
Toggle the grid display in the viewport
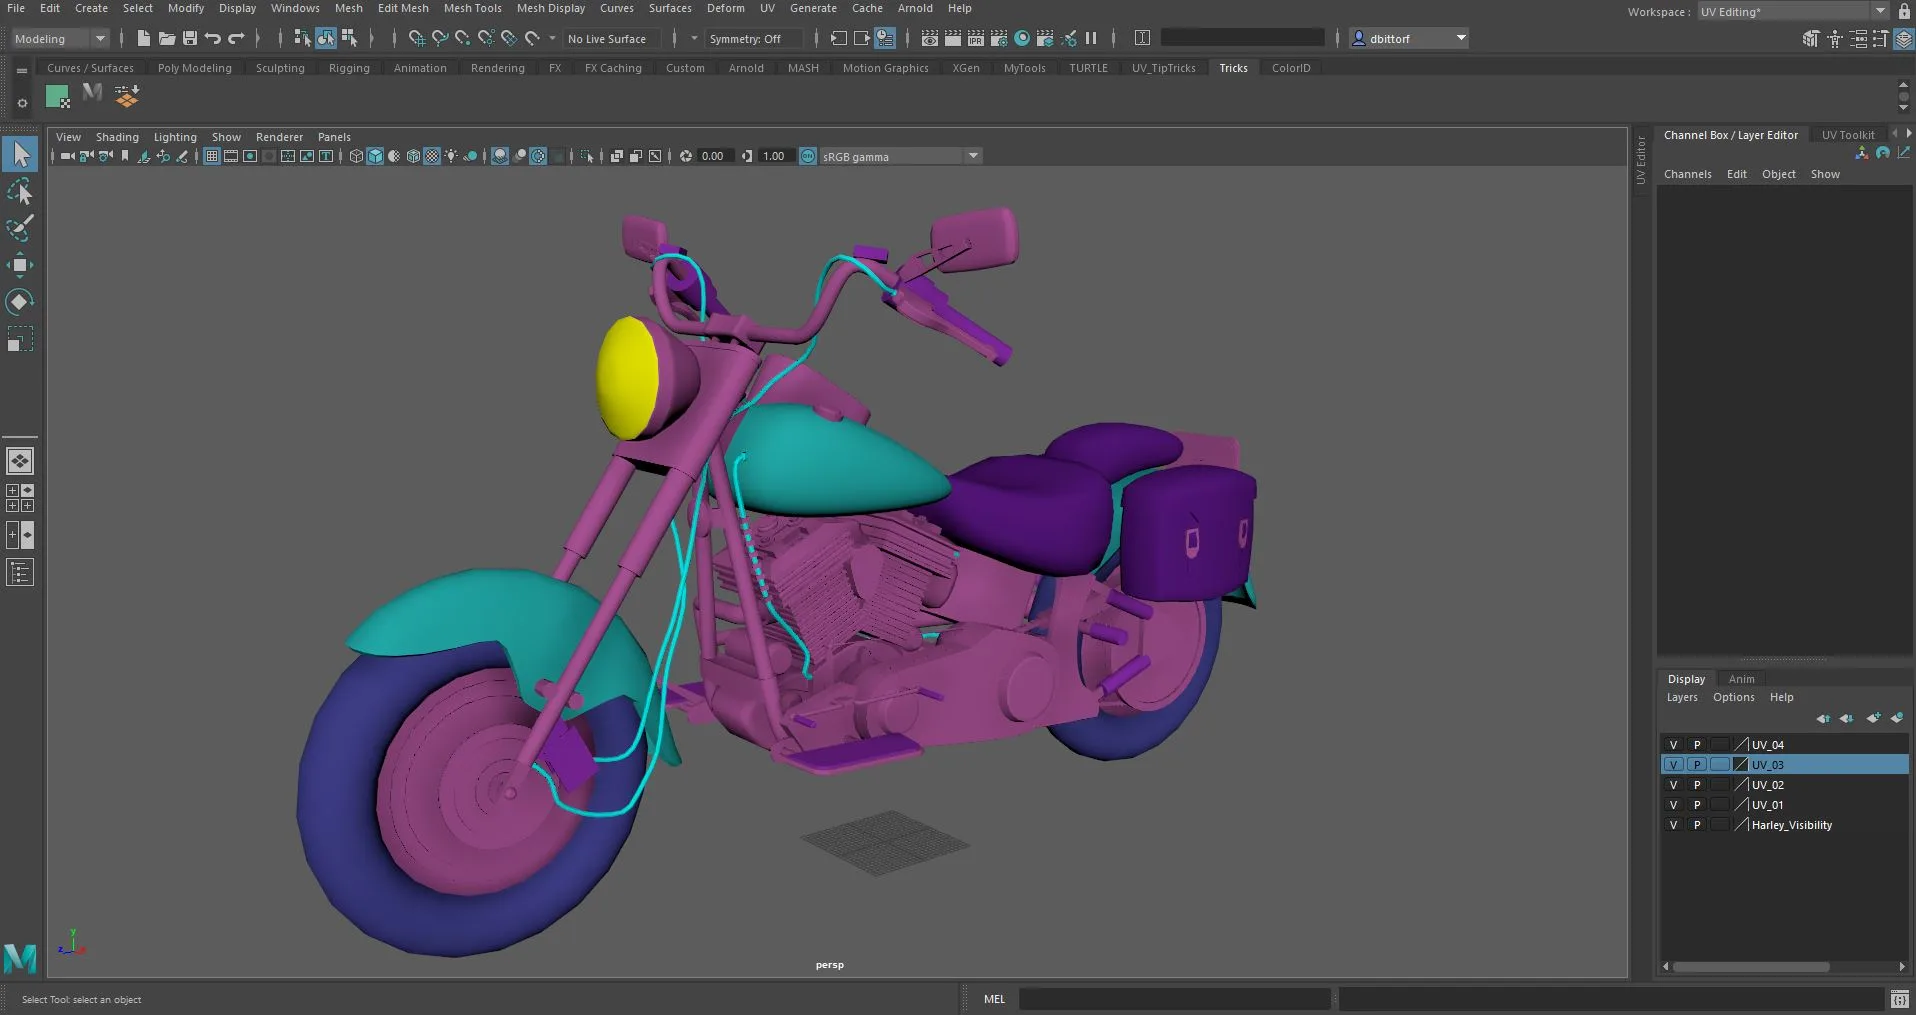(x=211, y=156)
